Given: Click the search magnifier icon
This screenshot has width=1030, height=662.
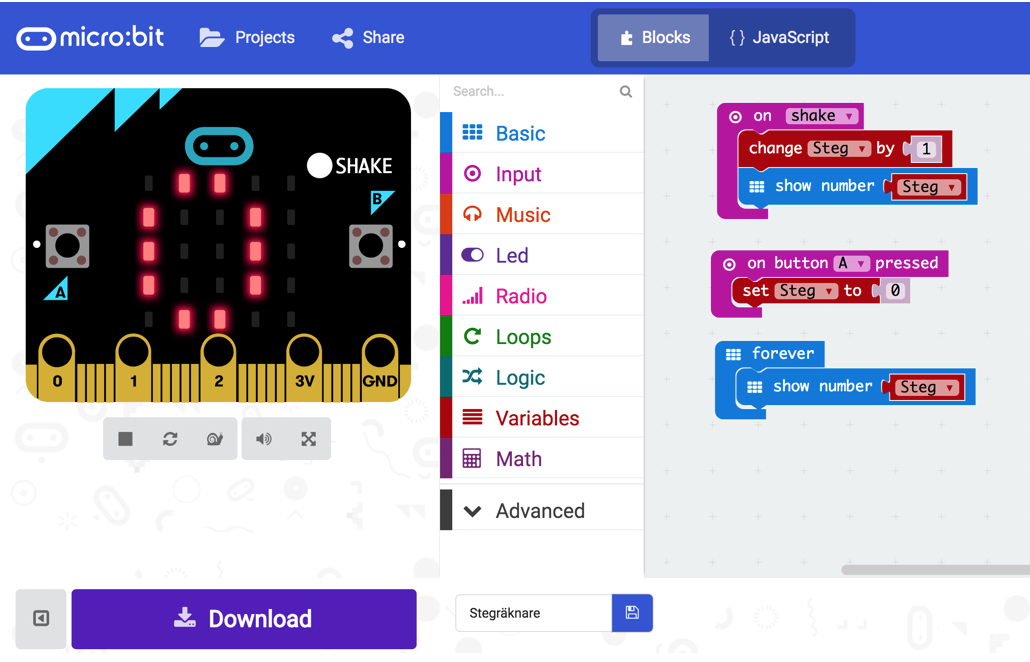Looking at the screenshot, I should [x=626, y=91].
